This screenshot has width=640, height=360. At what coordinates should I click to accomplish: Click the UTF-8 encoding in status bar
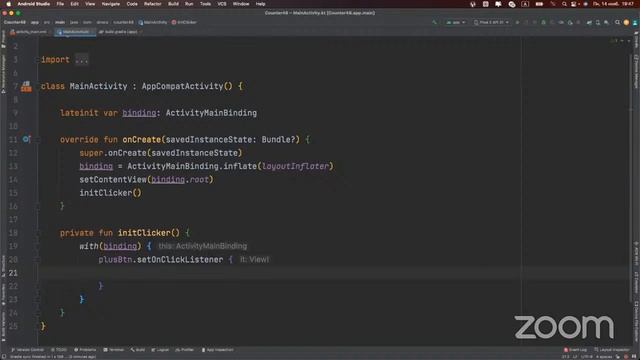(587, 357)
